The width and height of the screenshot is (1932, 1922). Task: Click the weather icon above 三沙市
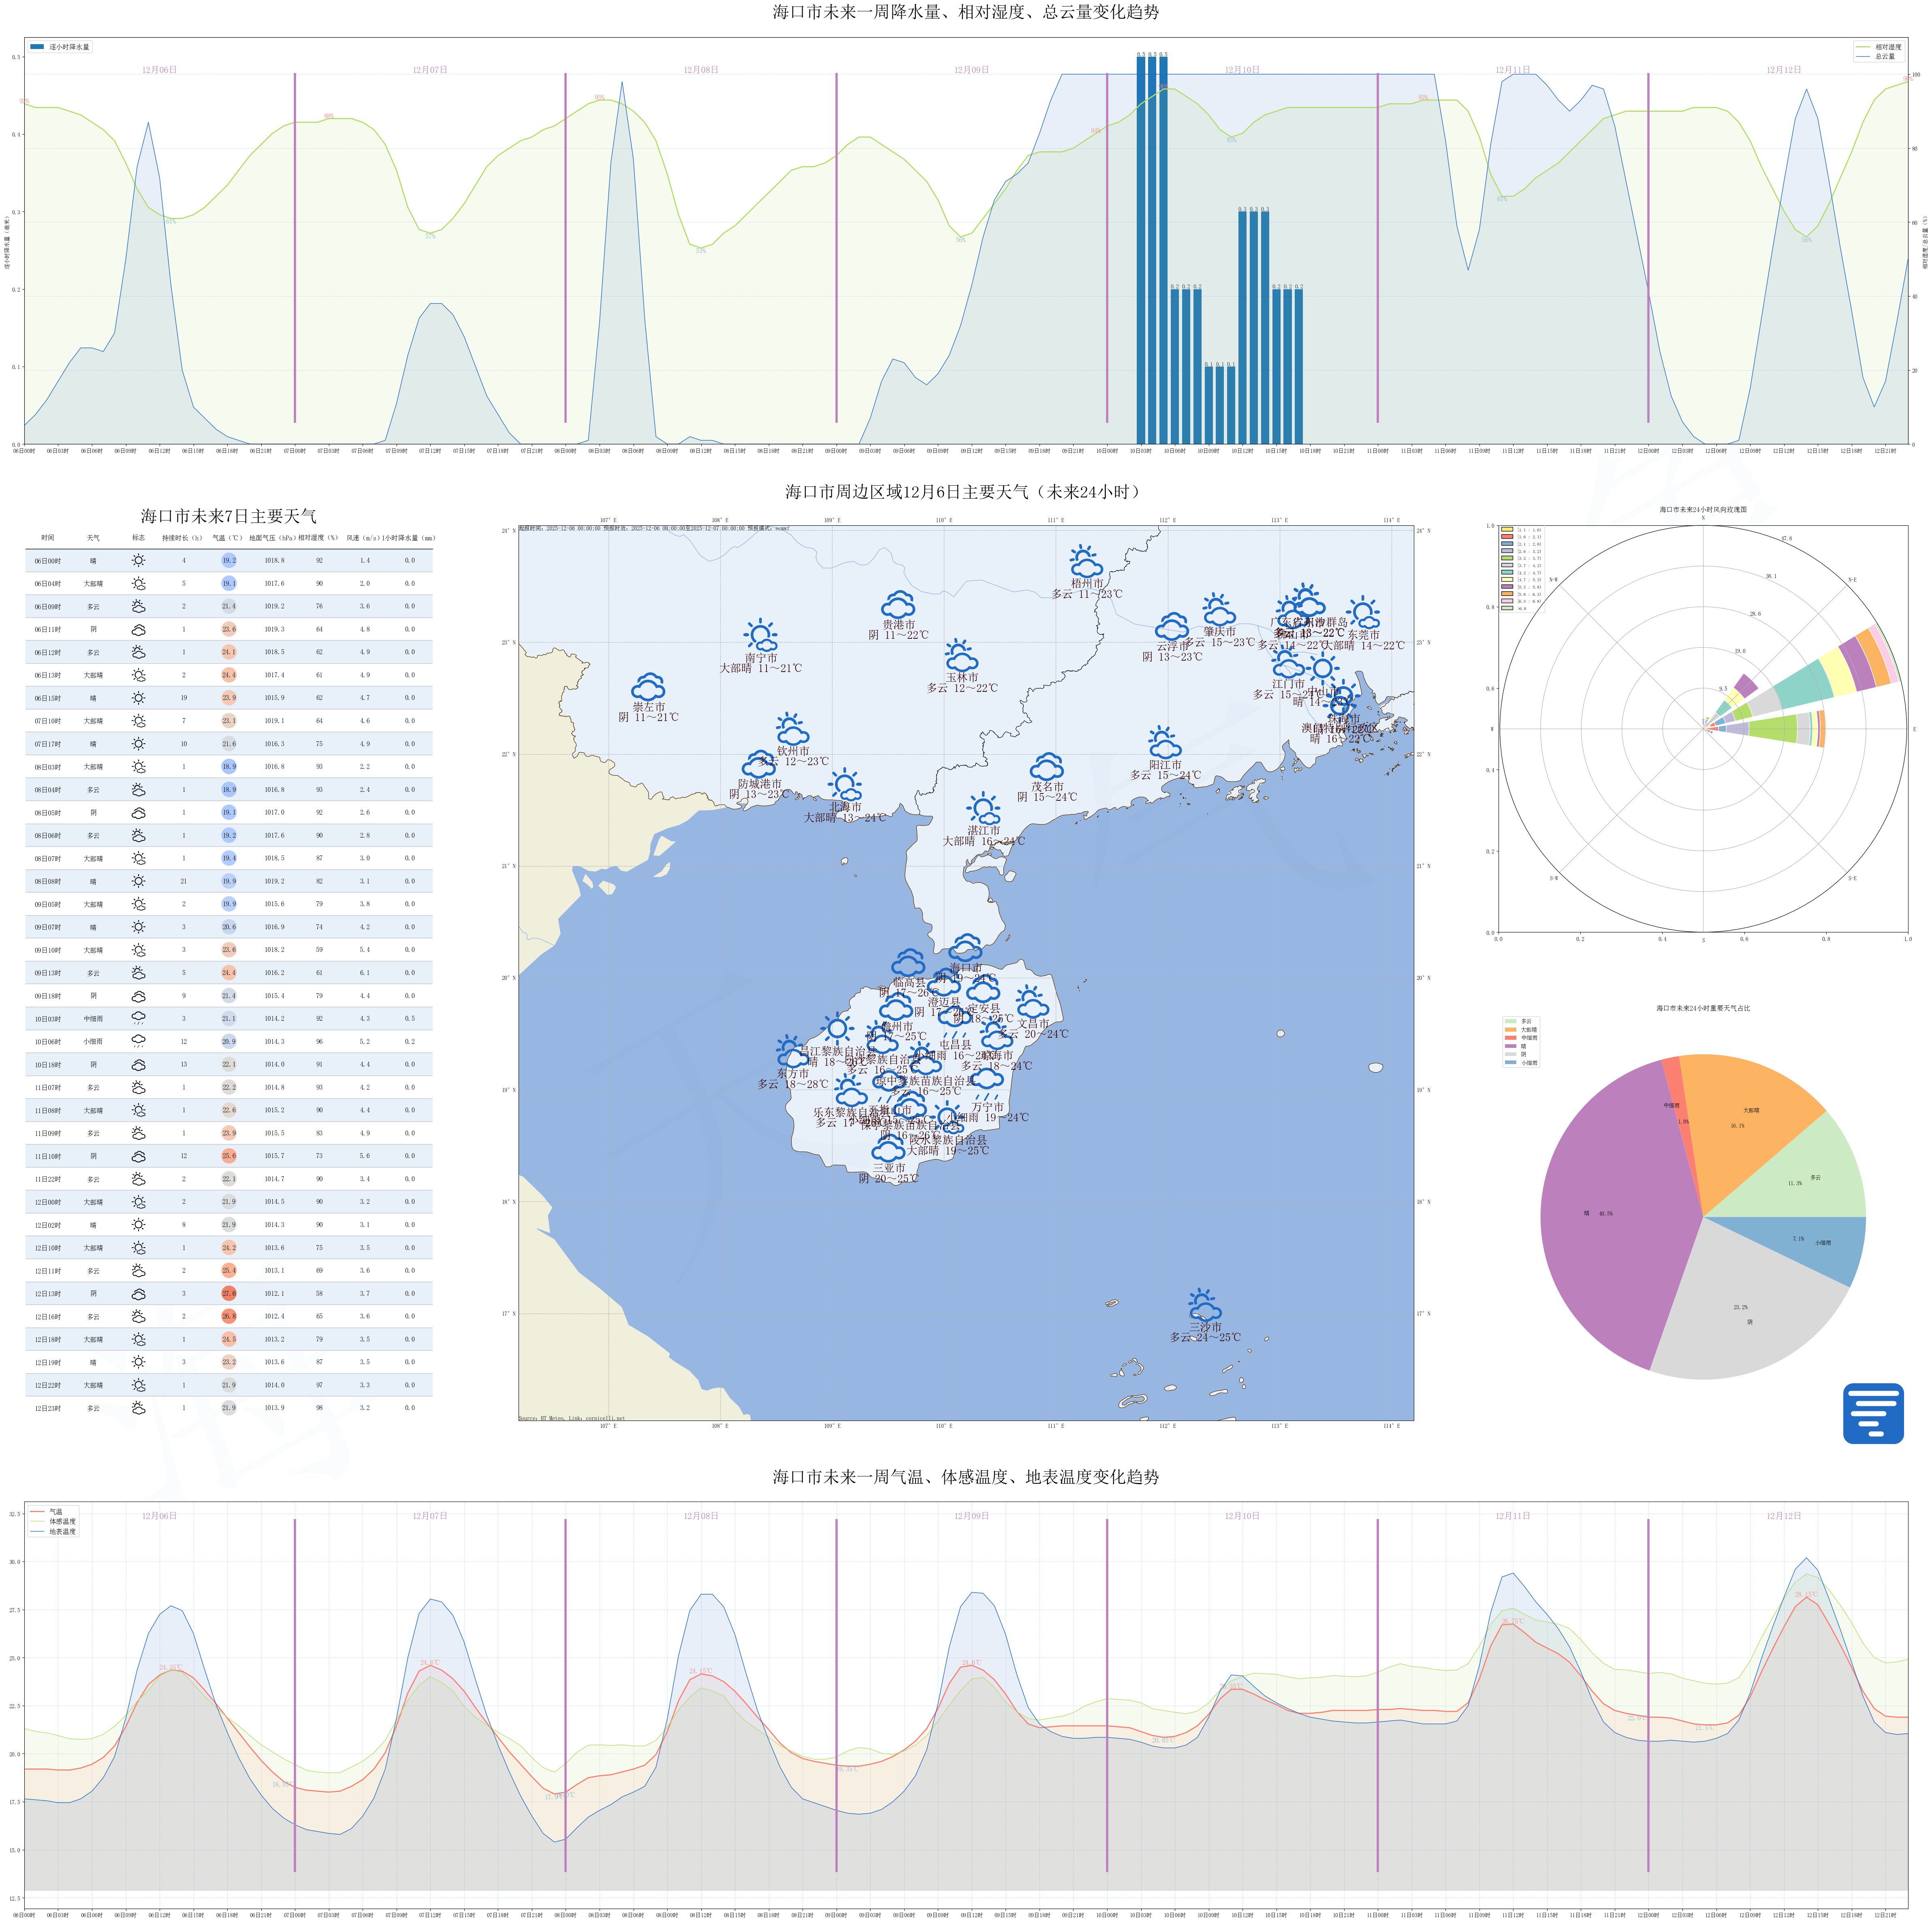click(1204, 1305)
